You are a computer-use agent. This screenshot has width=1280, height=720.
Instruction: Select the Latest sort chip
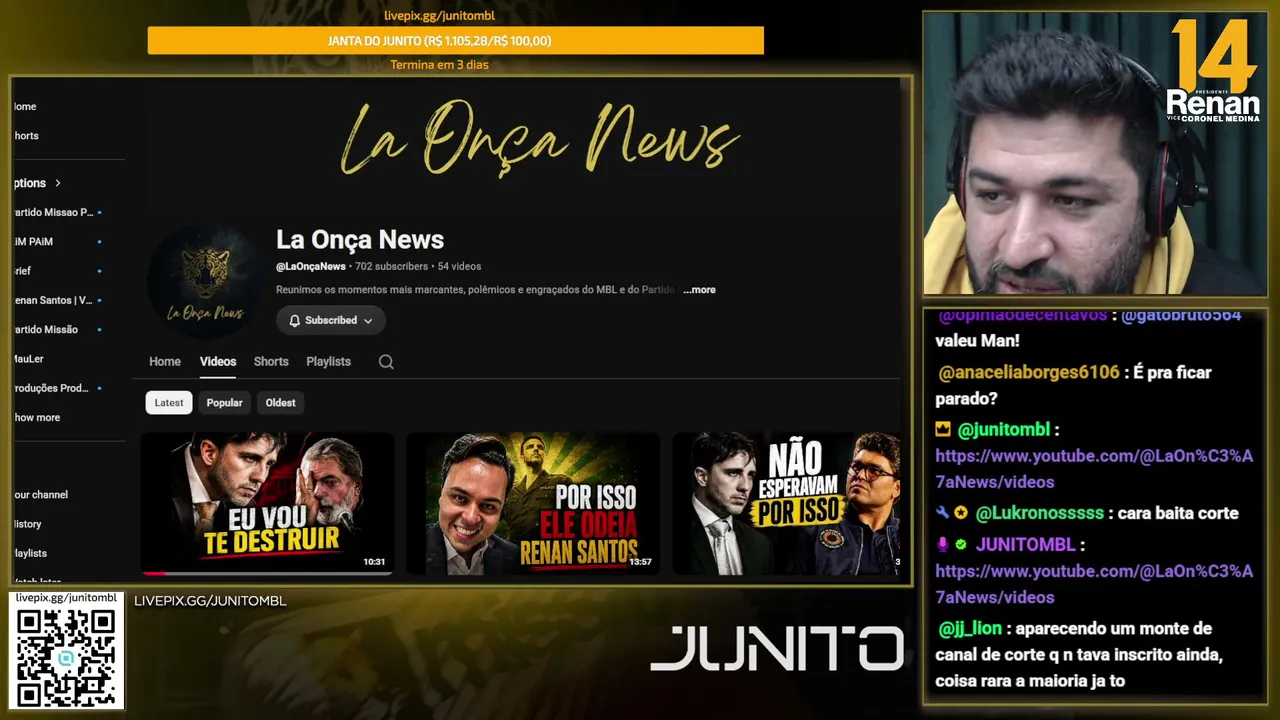(169, 403)
